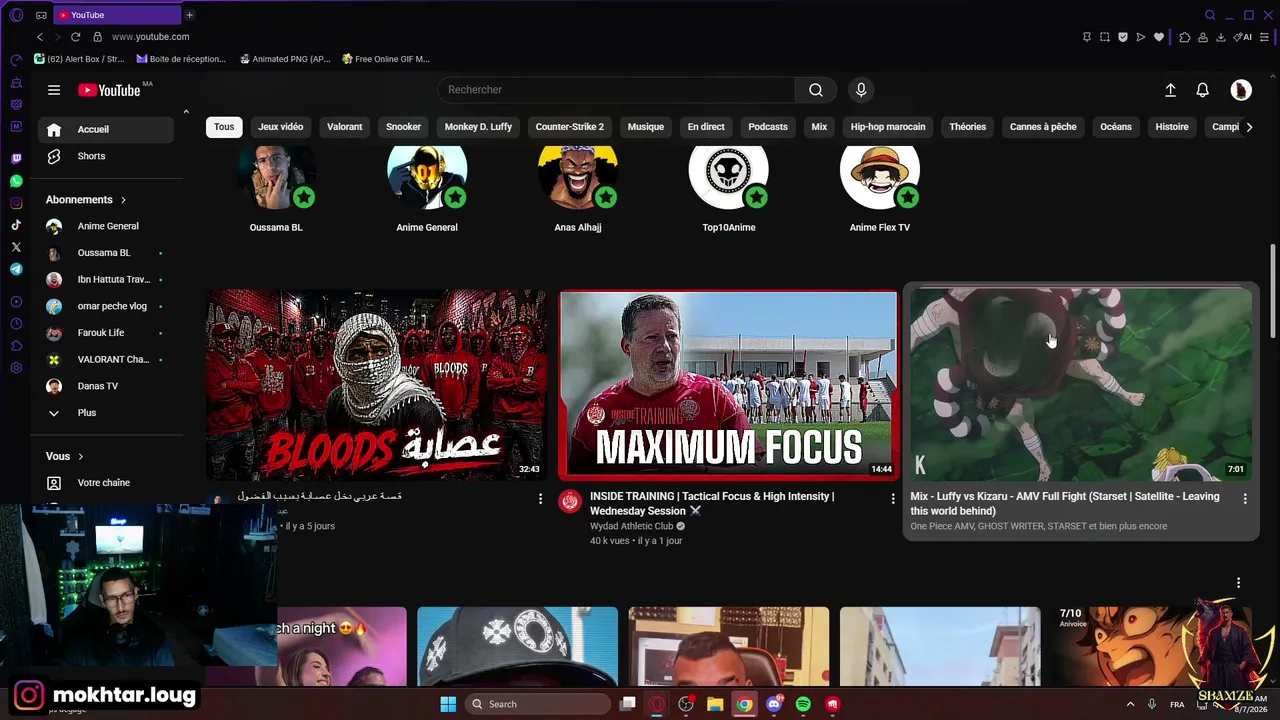Open the account avatar menu
1280x720 pixels.
pyautogui.click(x=1241, y=90)
